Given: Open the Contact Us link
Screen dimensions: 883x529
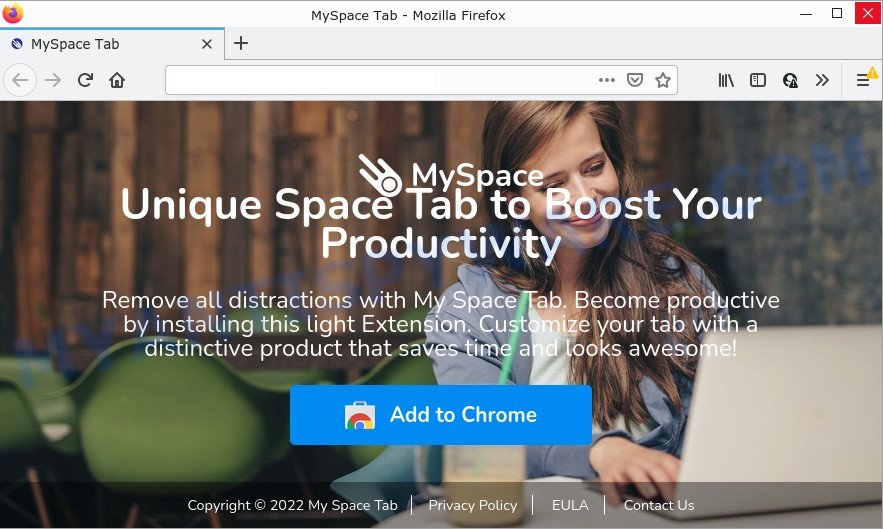Looking at the screenshot, I should (659, 505).
